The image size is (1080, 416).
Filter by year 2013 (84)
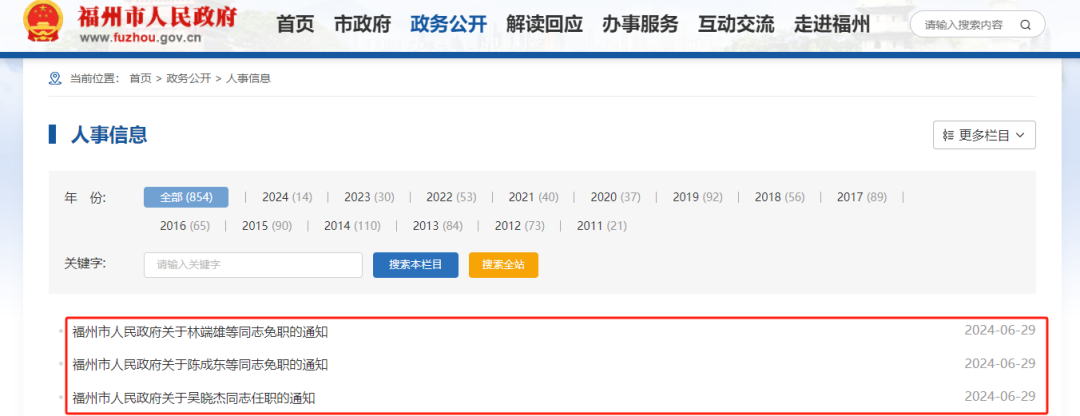(437, 226)
